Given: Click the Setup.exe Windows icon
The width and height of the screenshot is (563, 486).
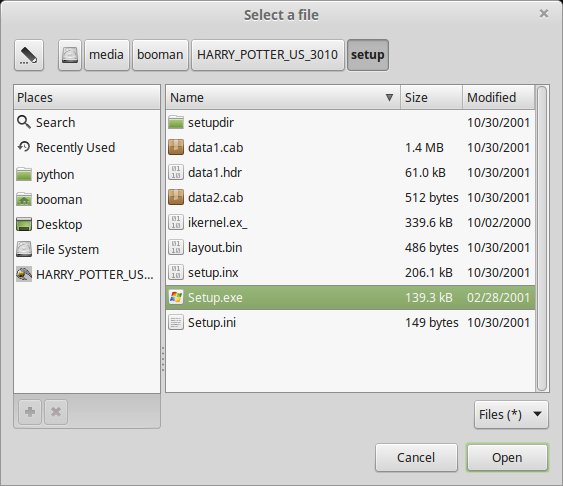Looking at the screenshot, I should pyautogui.click(x=176, y=298).
